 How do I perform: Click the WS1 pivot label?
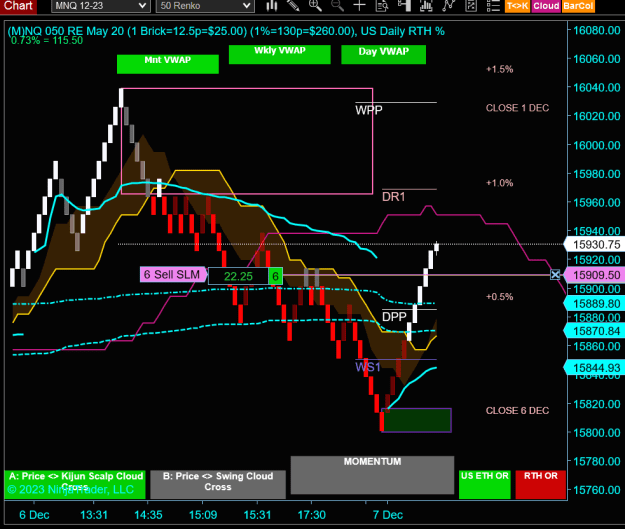click(368, 367)
